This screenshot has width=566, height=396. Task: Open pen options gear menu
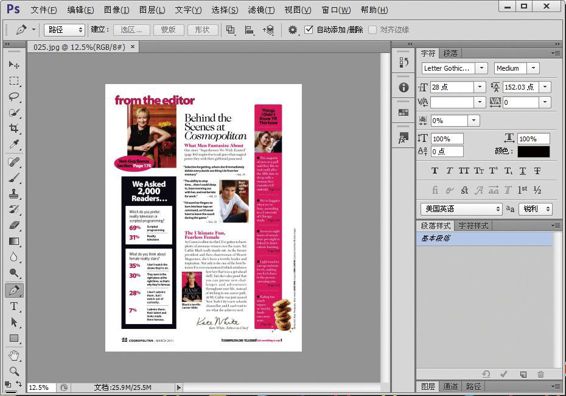(292, 30)
